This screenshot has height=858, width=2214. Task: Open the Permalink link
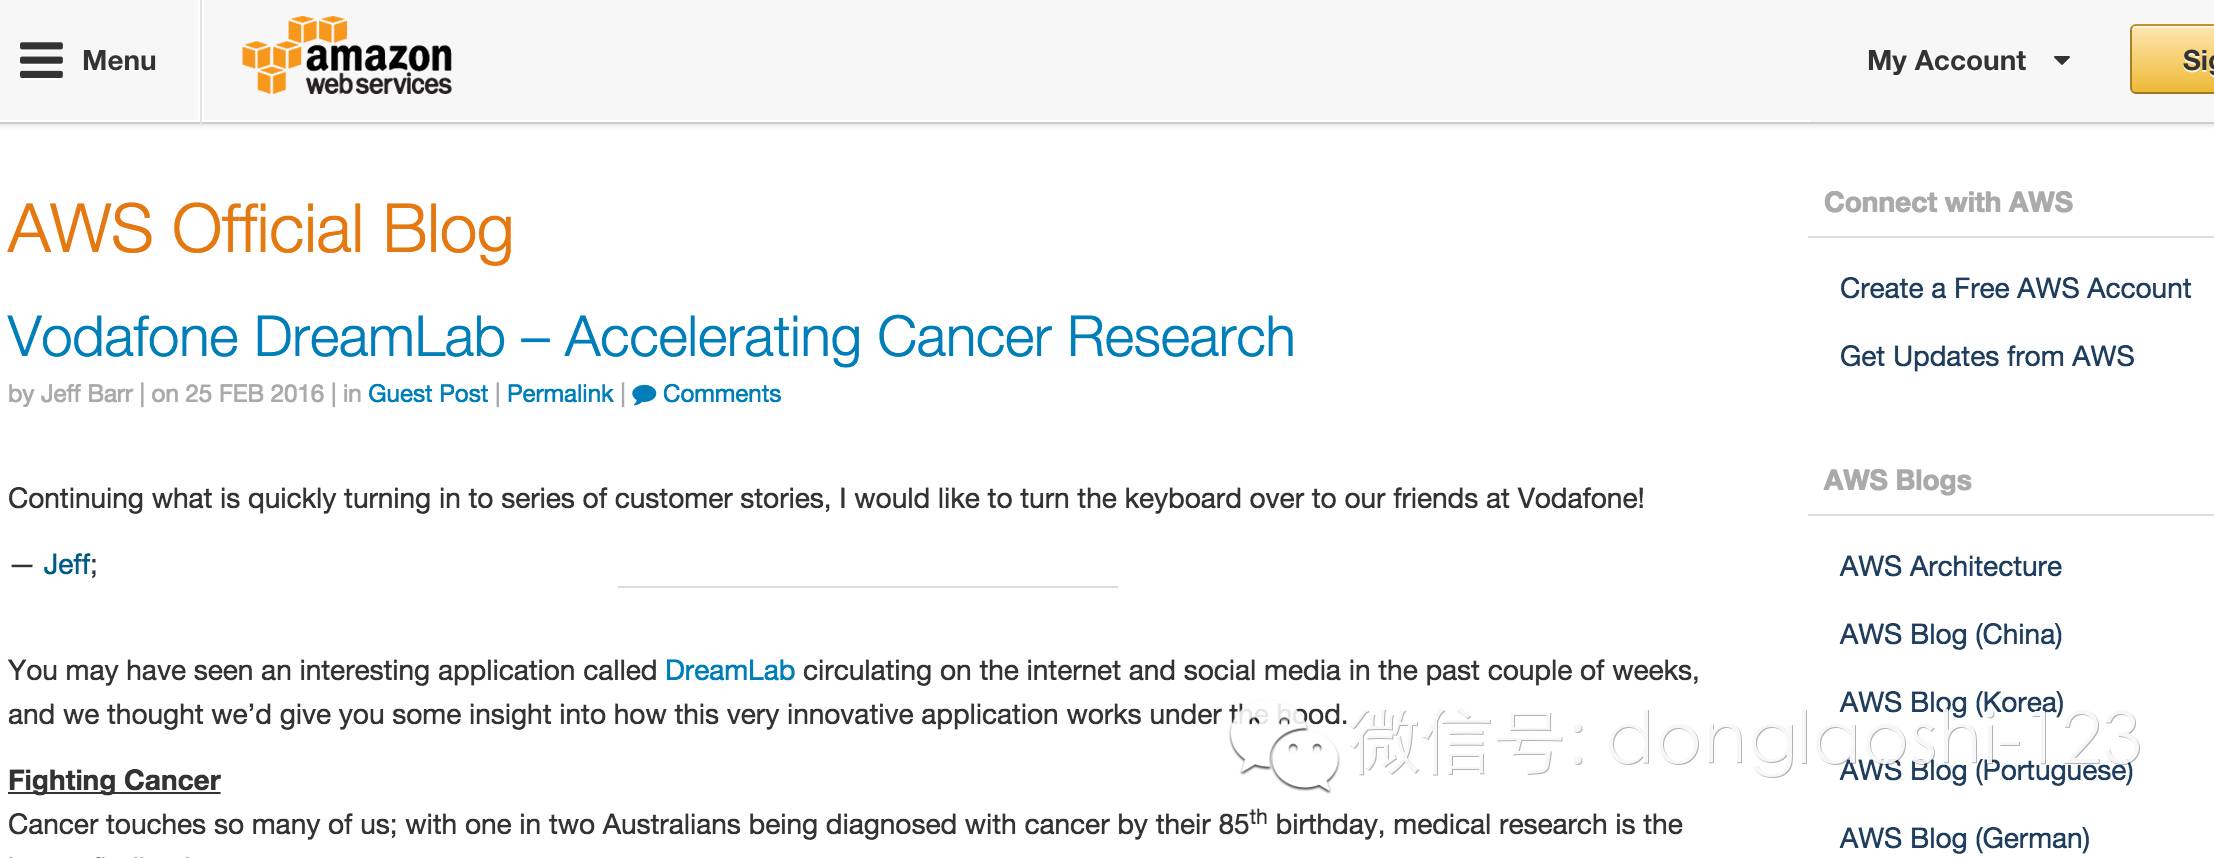560,394
